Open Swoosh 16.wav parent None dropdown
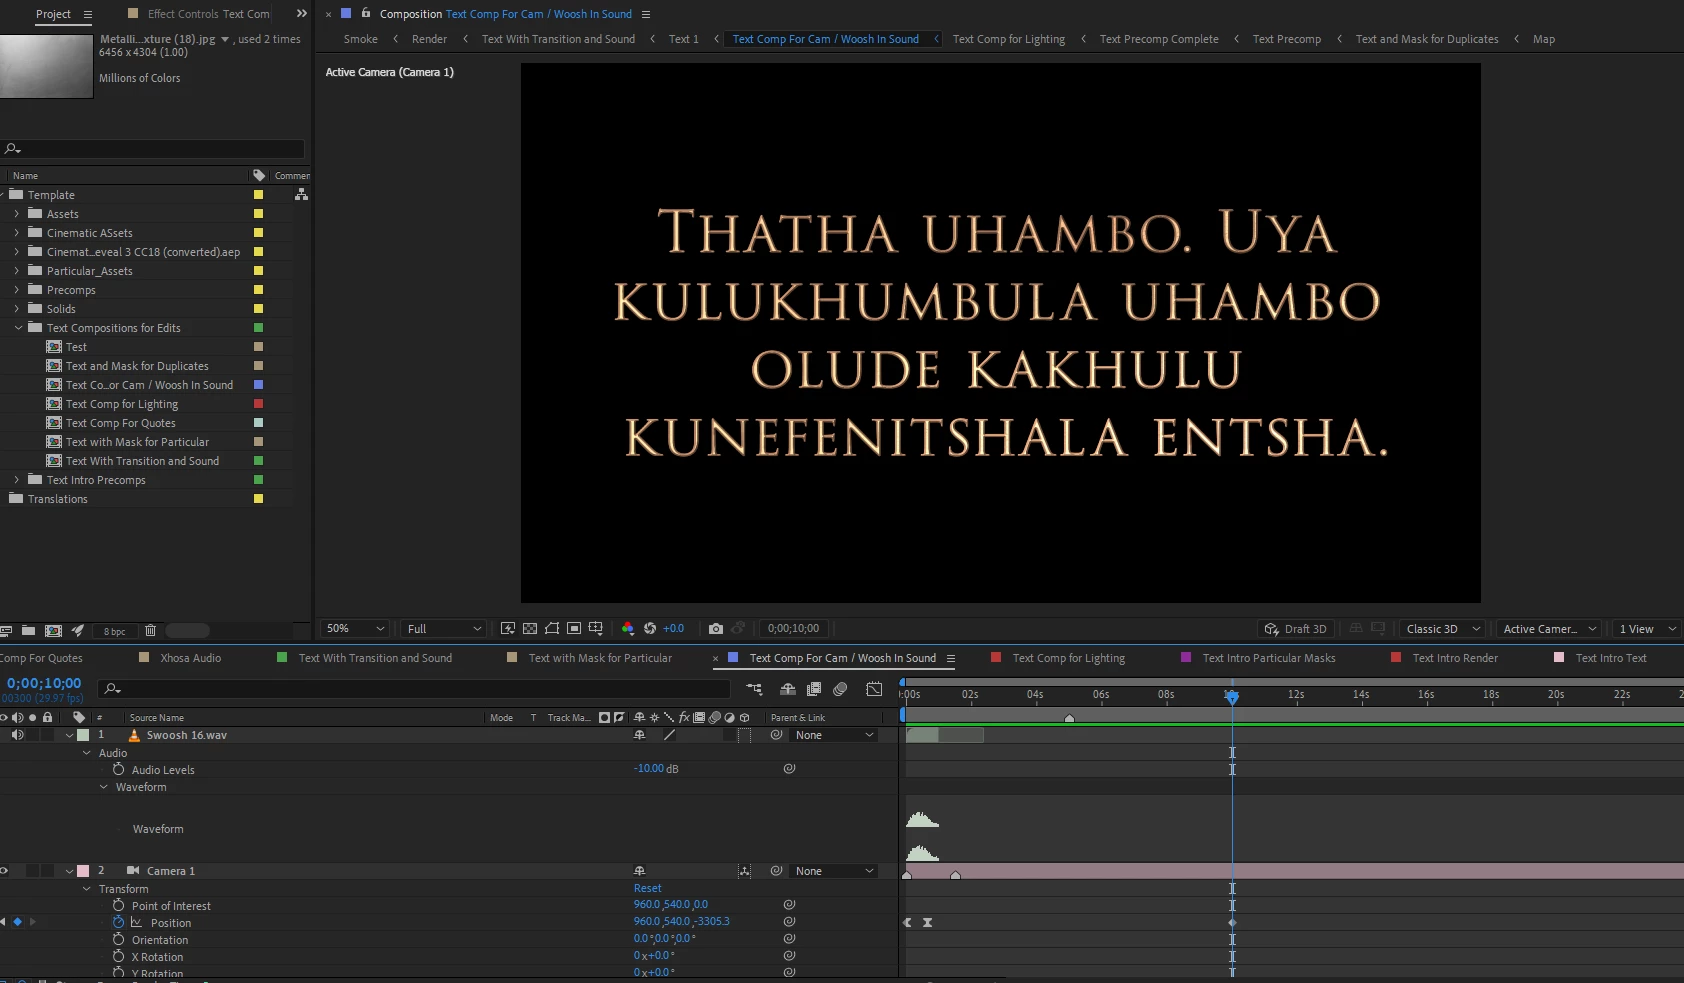The width and height of the screenshot is (1684, 983). coord(834,735)
